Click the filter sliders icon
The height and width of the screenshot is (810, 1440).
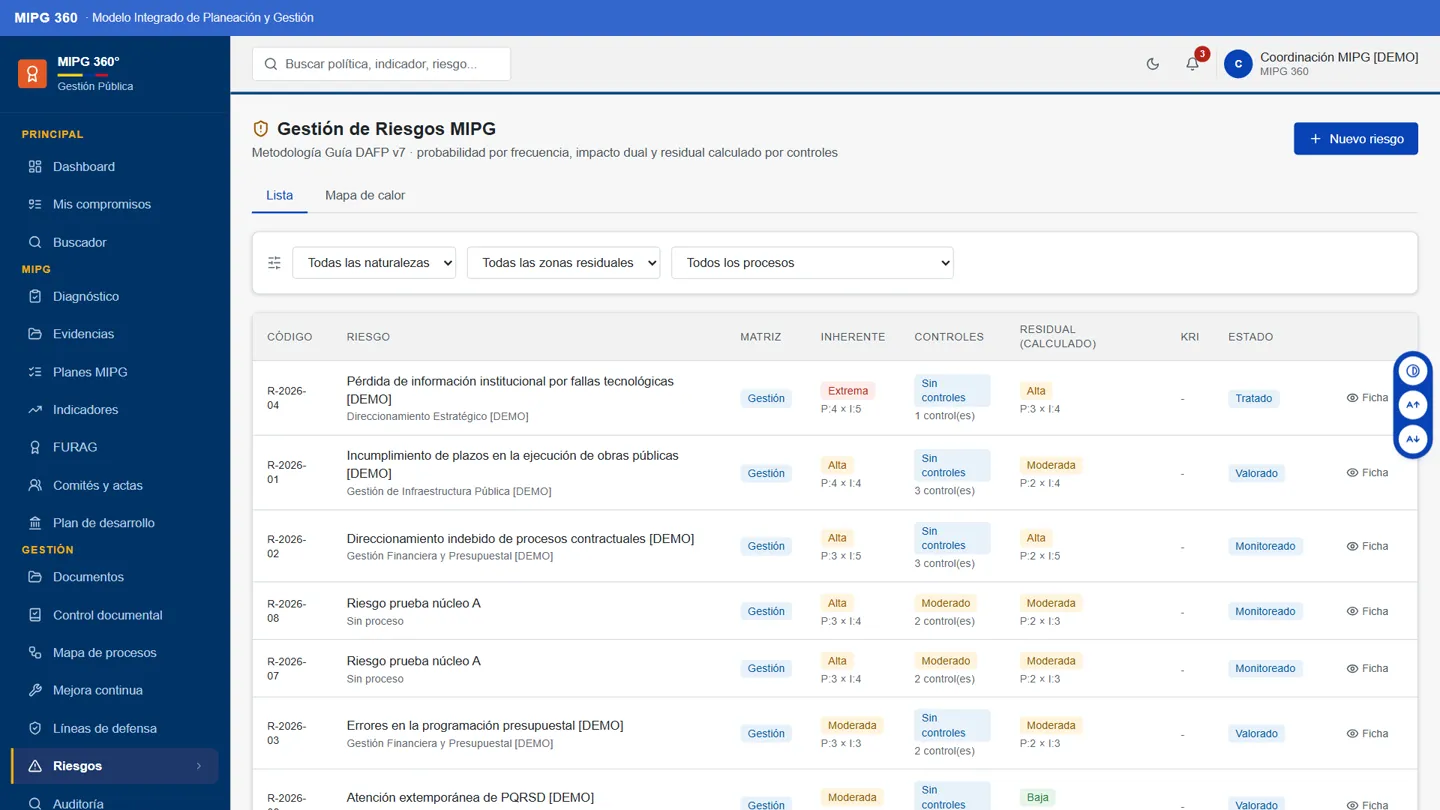pos(274,263)
